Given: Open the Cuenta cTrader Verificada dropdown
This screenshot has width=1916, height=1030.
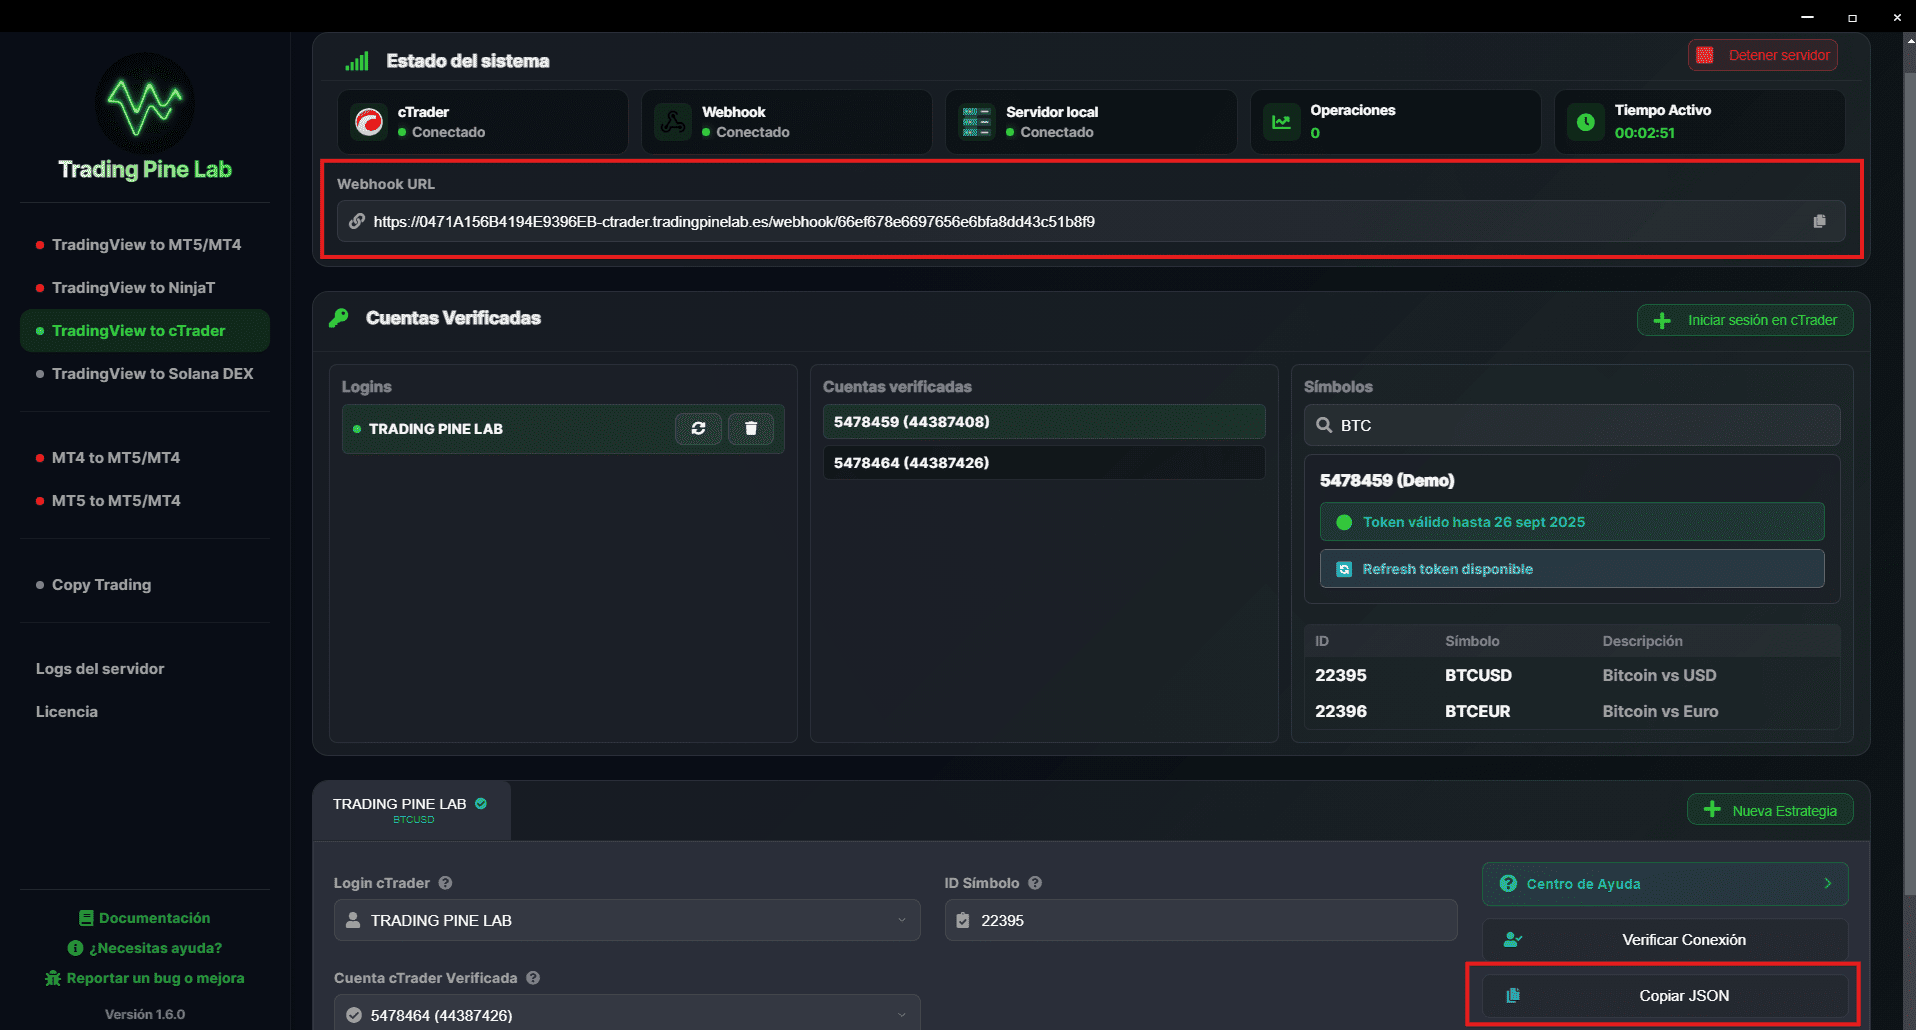Looking at the screenshot, I should tap(627, 1014).
